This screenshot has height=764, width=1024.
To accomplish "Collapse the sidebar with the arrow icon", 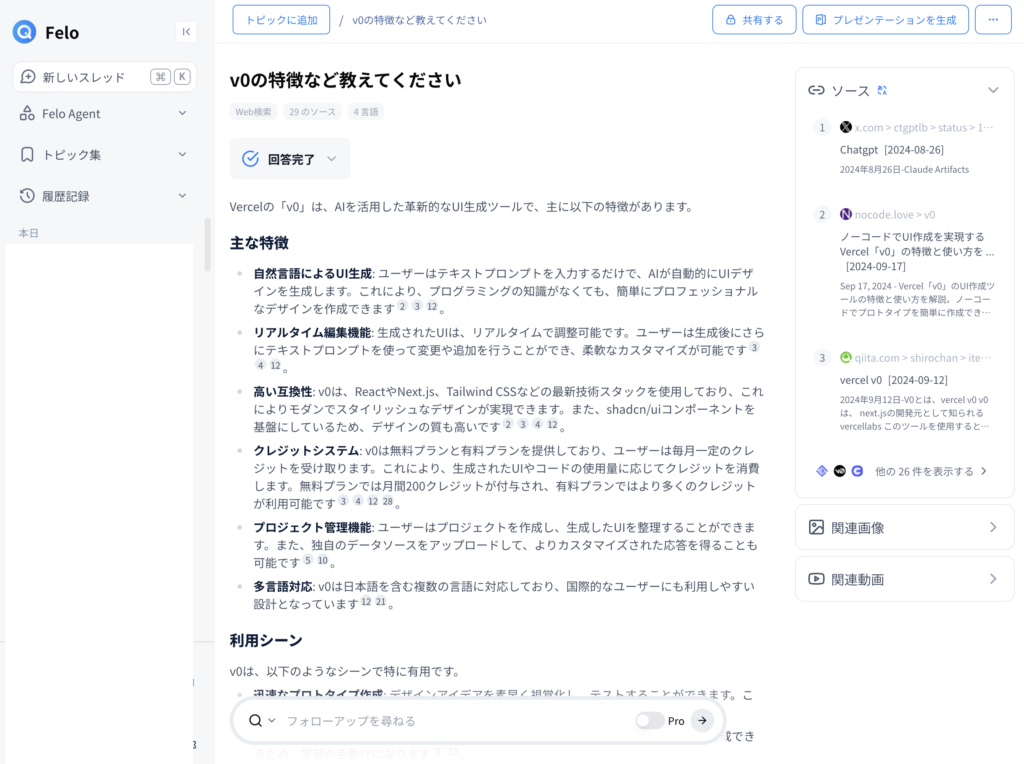I will 186,32.
